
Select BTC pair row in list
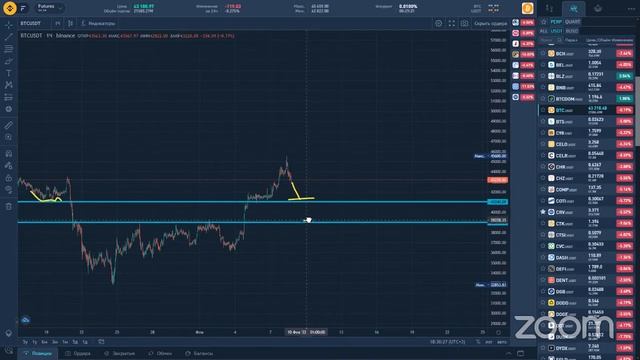tap(586, 110)
